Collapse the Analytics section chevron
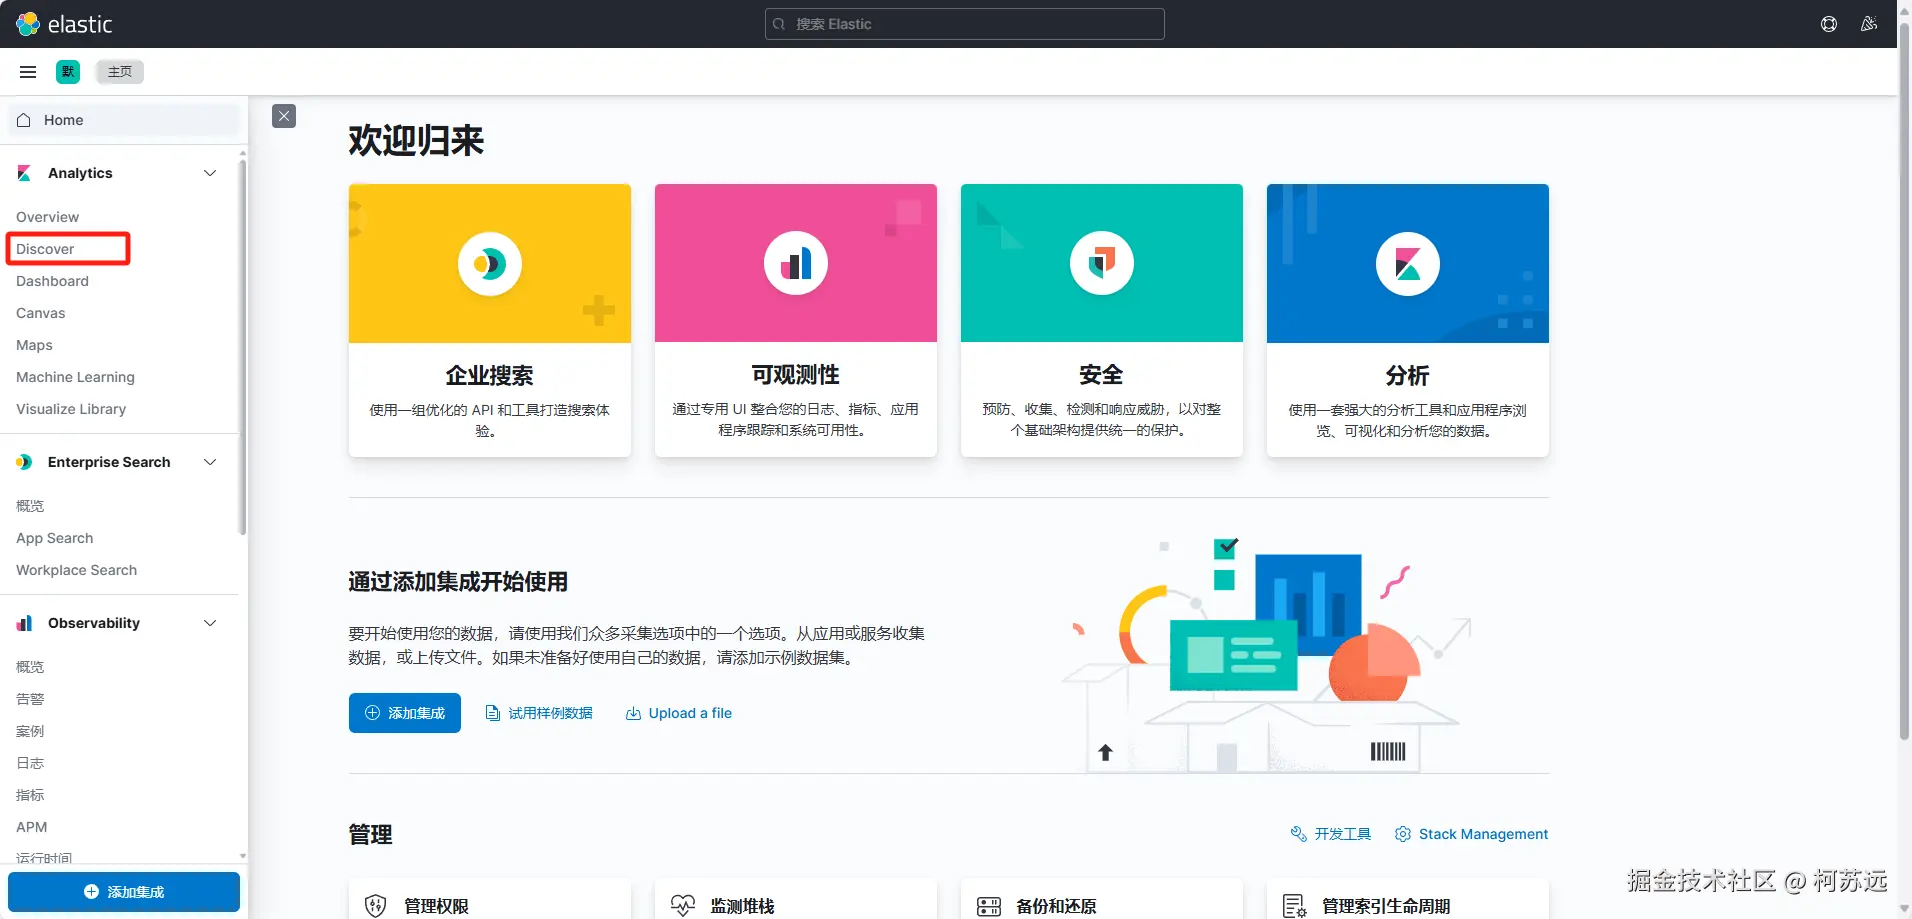The image size is (1912, 919). pyautogui.click(x=210, y=173)
